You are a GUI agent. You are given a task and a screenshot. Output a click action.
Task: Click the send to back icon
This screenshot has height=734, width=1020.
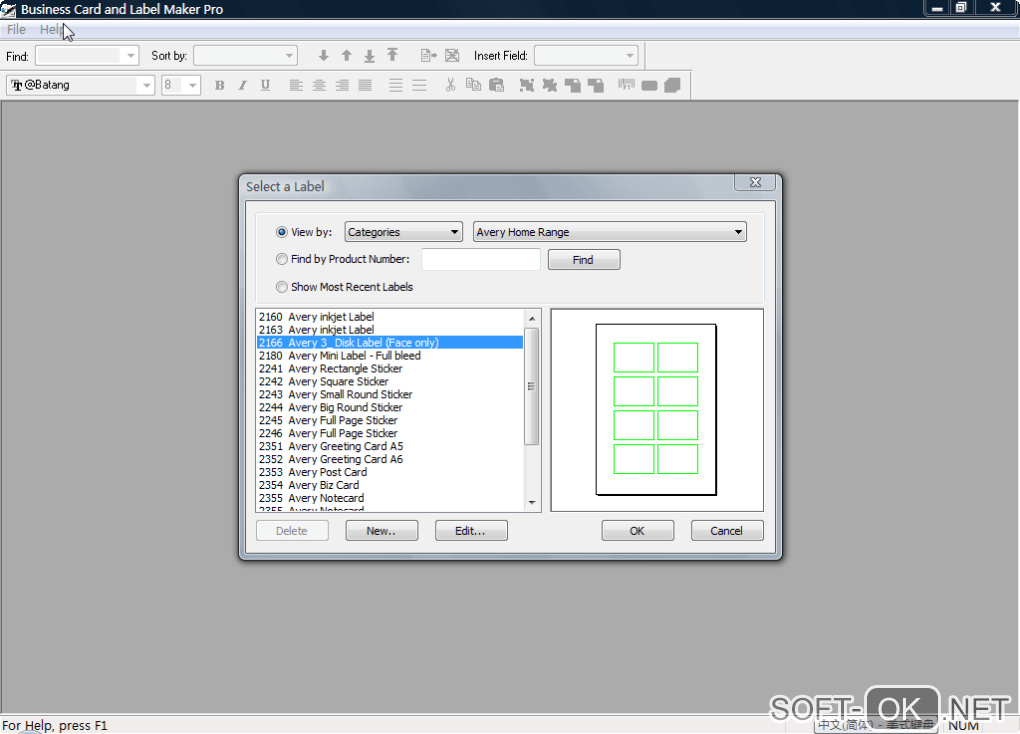596,85
